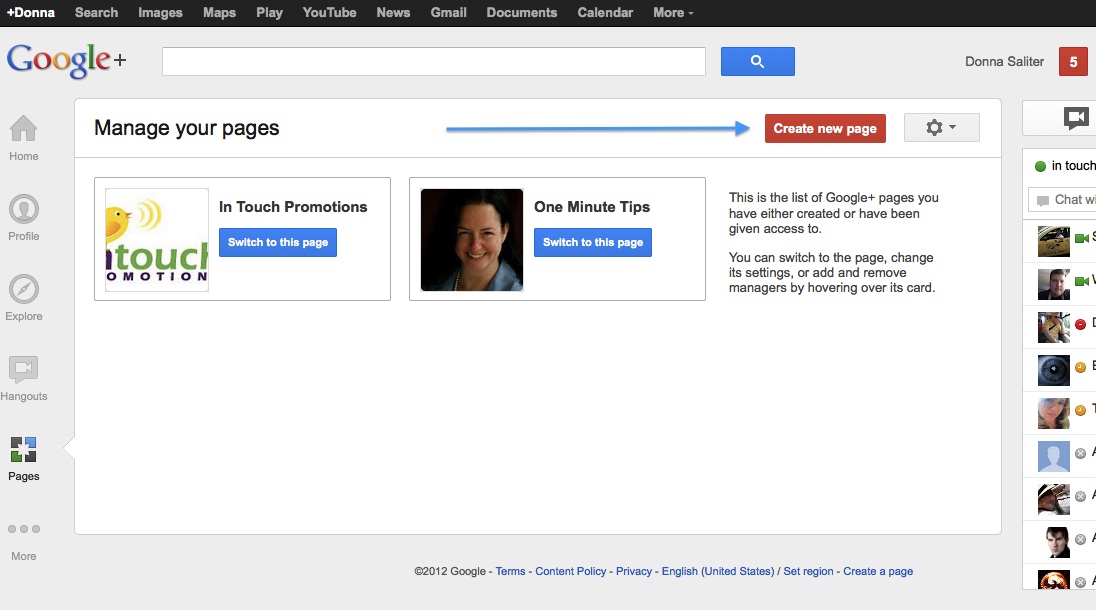Screen dimensions: 1096x610
Task: Open Play in the top bar
Action: [269, 13]
